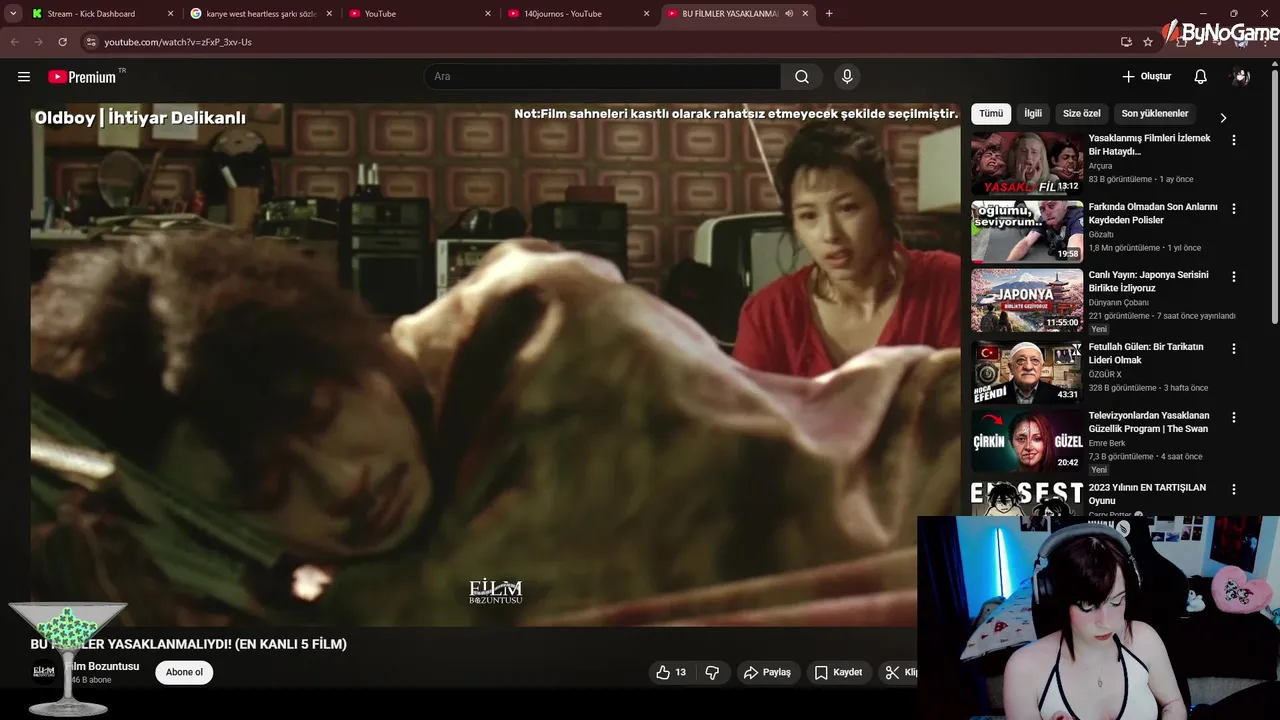Open the tab search dropdown arrow
The width and height of the screenshot is (1280, 720).
click(x=12, y=14)
